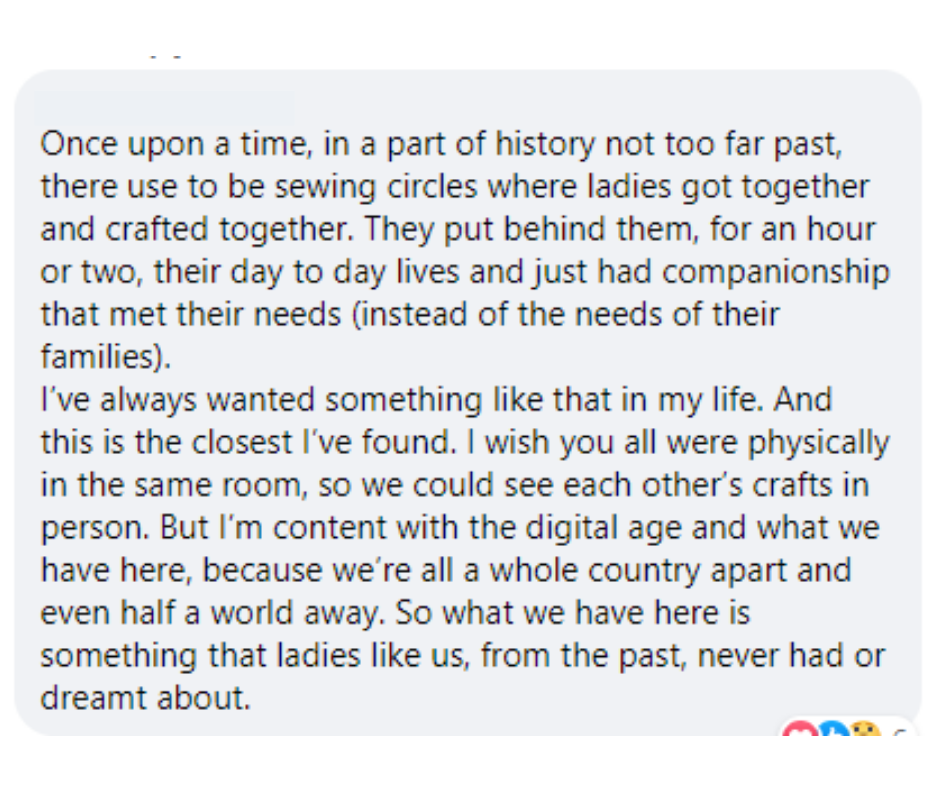Click the word 'families)' in the comment
Image resolution: width=940 pixels, height=788 pixels.
(102, 357)
